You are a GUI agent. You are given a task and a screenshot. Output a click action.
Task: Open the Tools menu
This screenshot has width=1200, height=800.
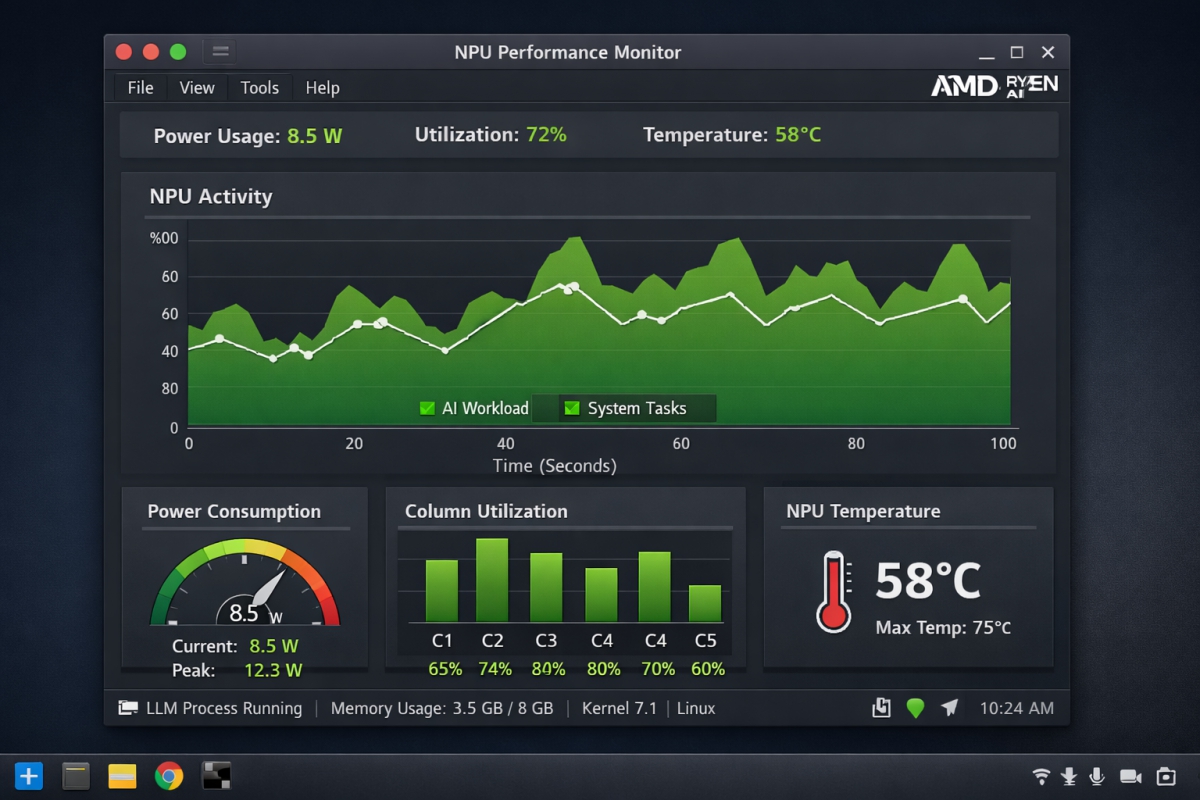[260, 88]
